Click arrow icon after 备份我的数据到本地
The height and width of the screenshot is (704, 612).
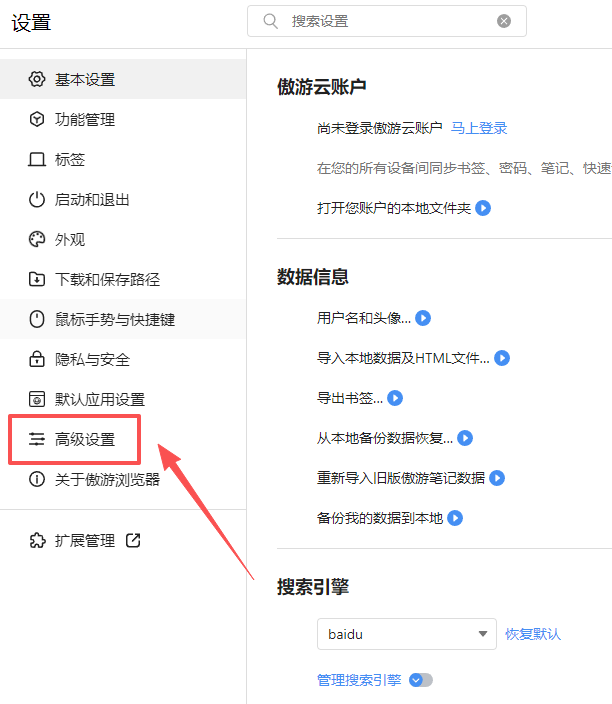455,518
